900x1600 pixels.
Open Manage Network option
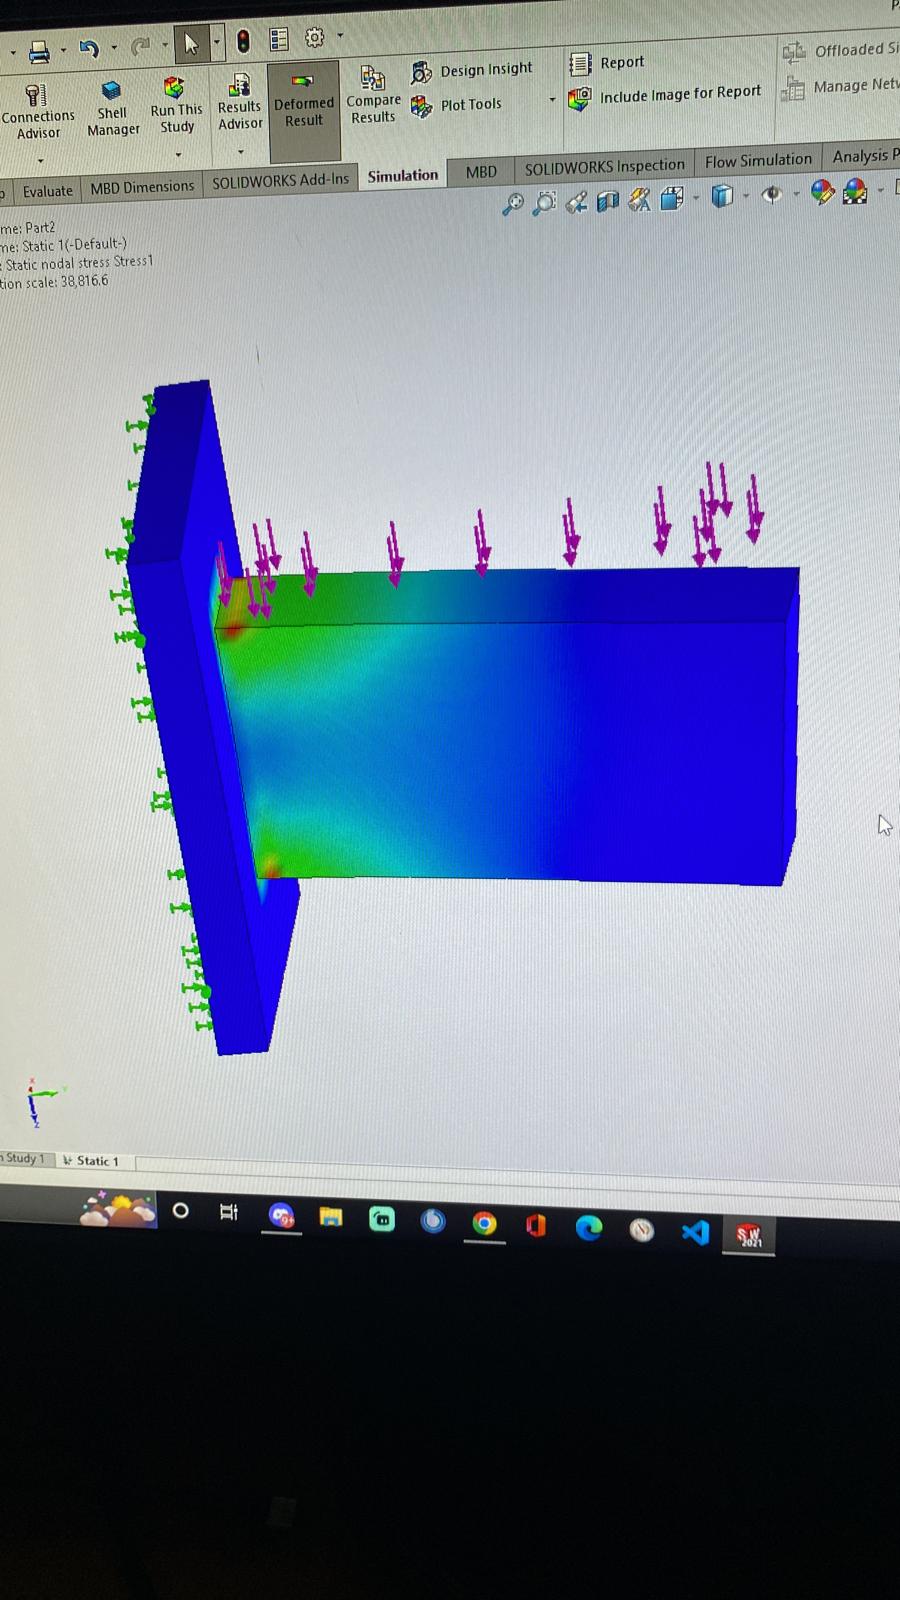840,87
